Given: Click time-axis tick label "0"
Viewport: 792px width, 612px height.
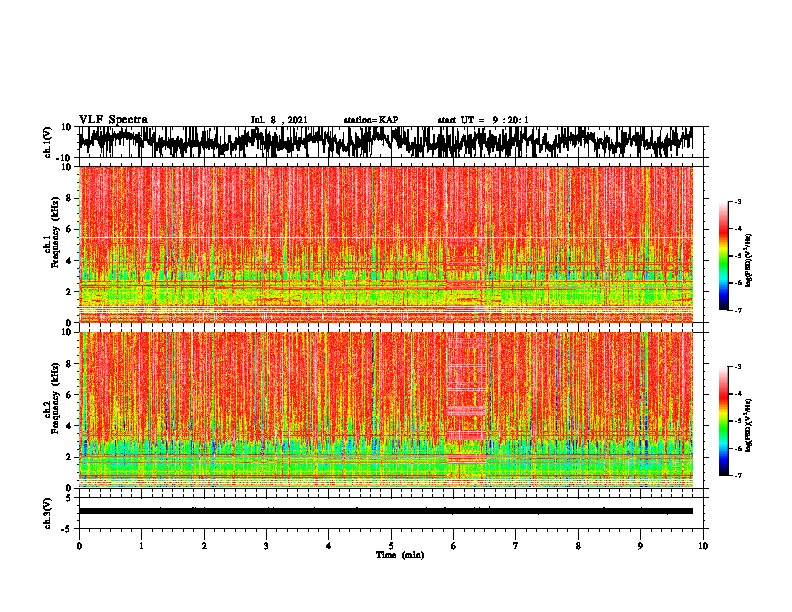Looking at the screenshot, I should tap(79, 546).
